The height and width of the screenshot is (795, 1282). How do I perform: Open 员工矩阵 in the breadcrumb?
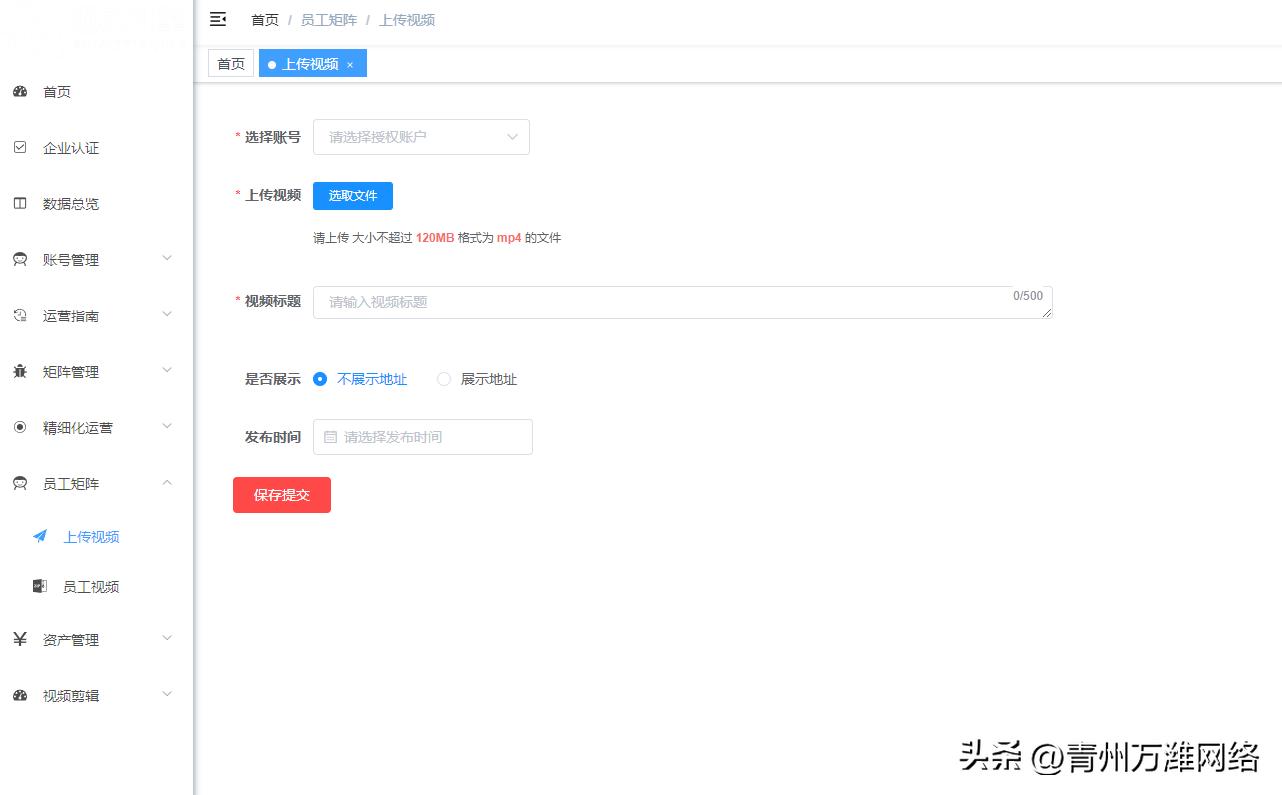tap(329, 19)
